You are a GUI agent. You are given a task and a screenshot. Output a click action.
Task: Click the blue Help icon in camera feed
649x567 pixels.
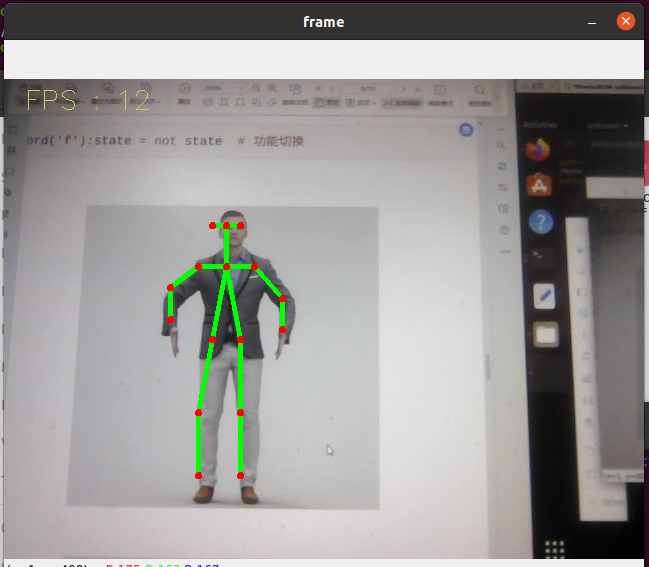(x=541, y=222)
